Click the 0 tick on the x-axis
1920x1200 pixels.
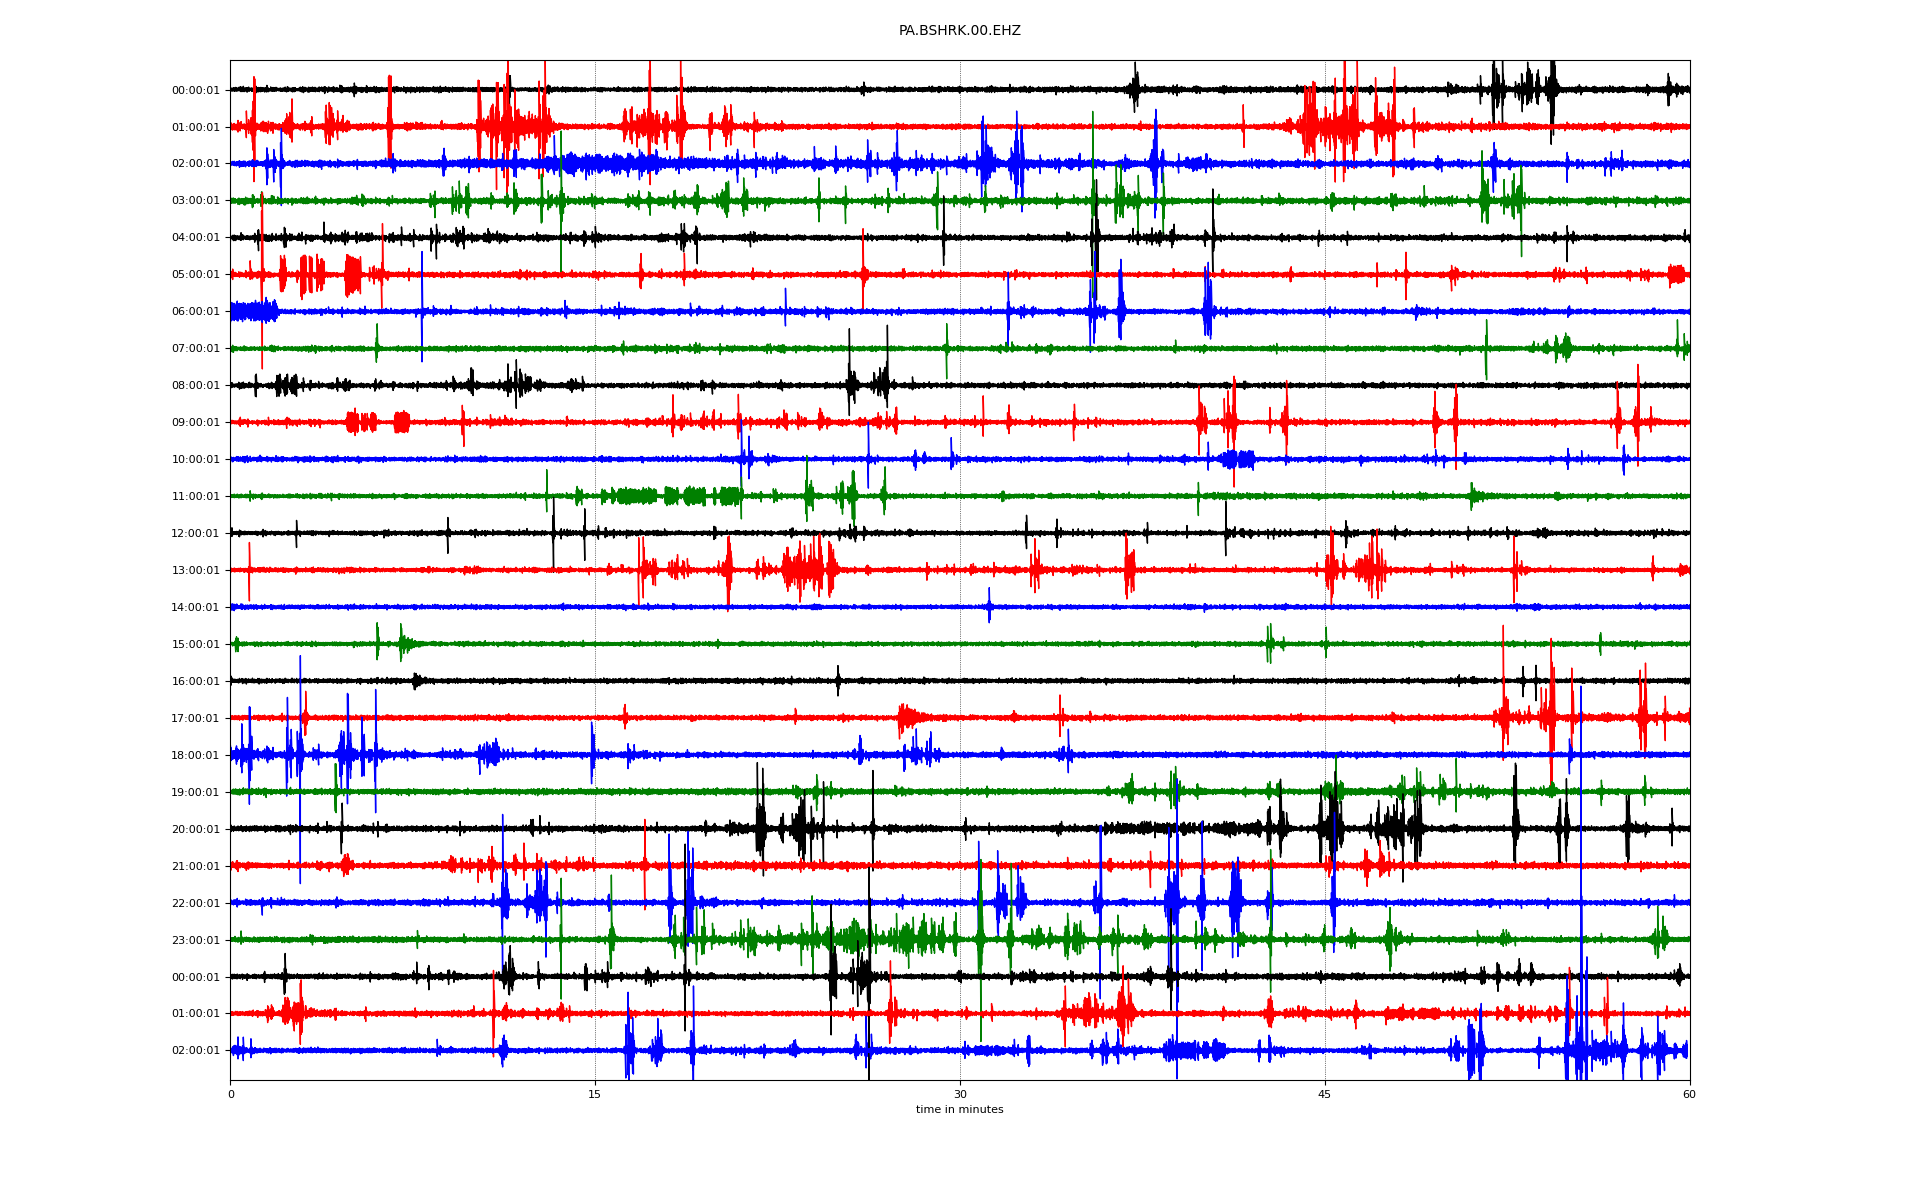coord(231,1094)
